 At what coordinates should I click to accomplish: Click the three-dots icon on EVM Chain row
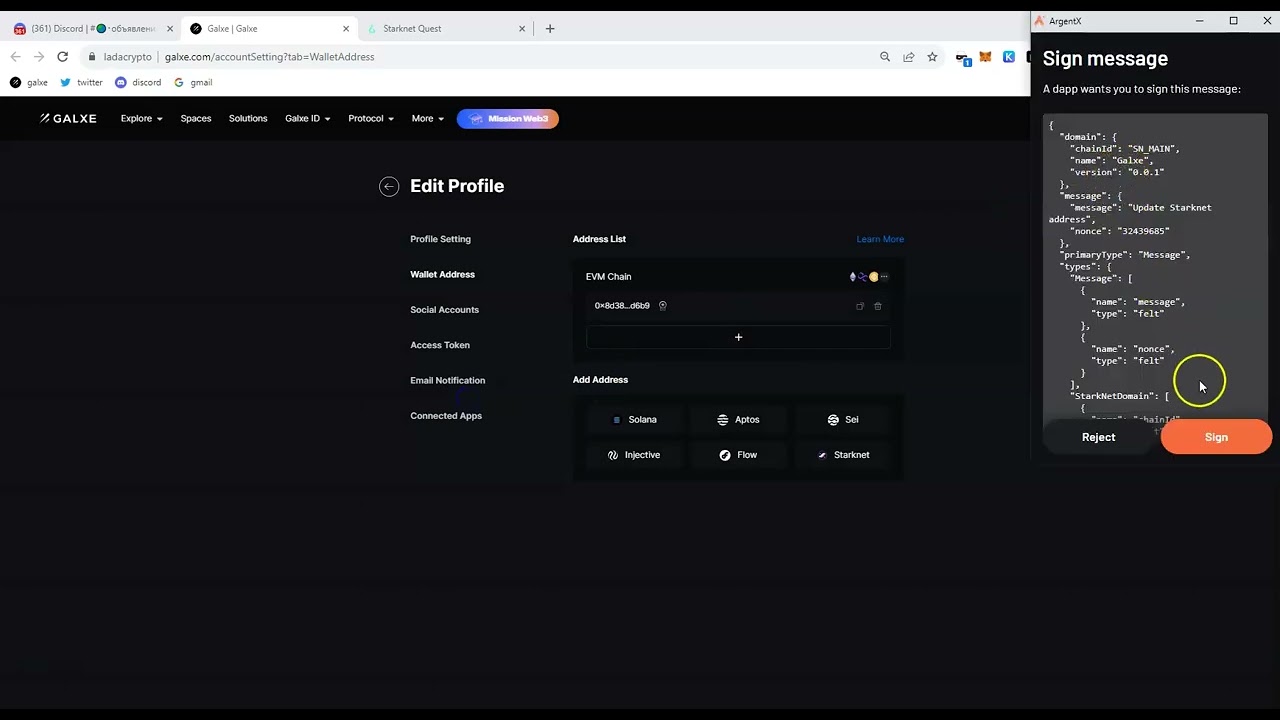[x=884, y=277]
